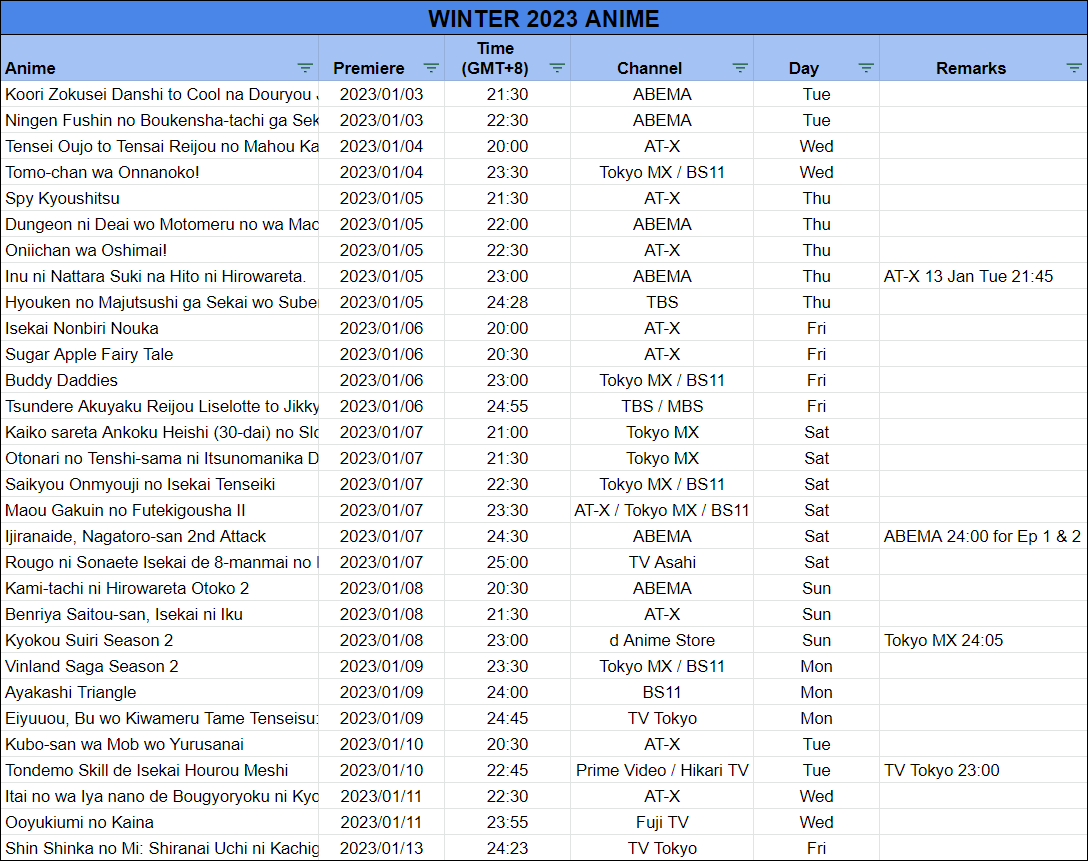Screen dimensions: 1088x861
Task: Select the Rougo ni Sonaete Isekai cell
Action: coord(160,563)
